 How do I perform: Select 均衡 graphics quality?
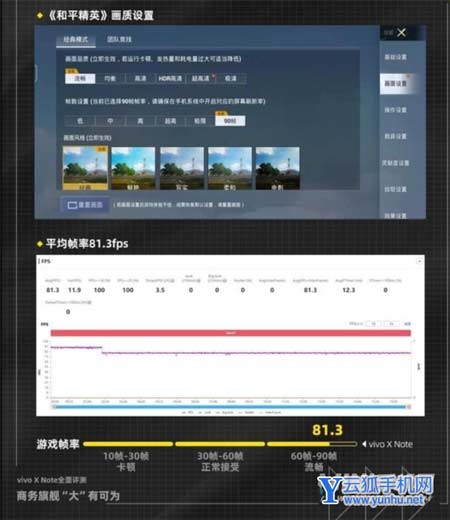pos(110,78)
